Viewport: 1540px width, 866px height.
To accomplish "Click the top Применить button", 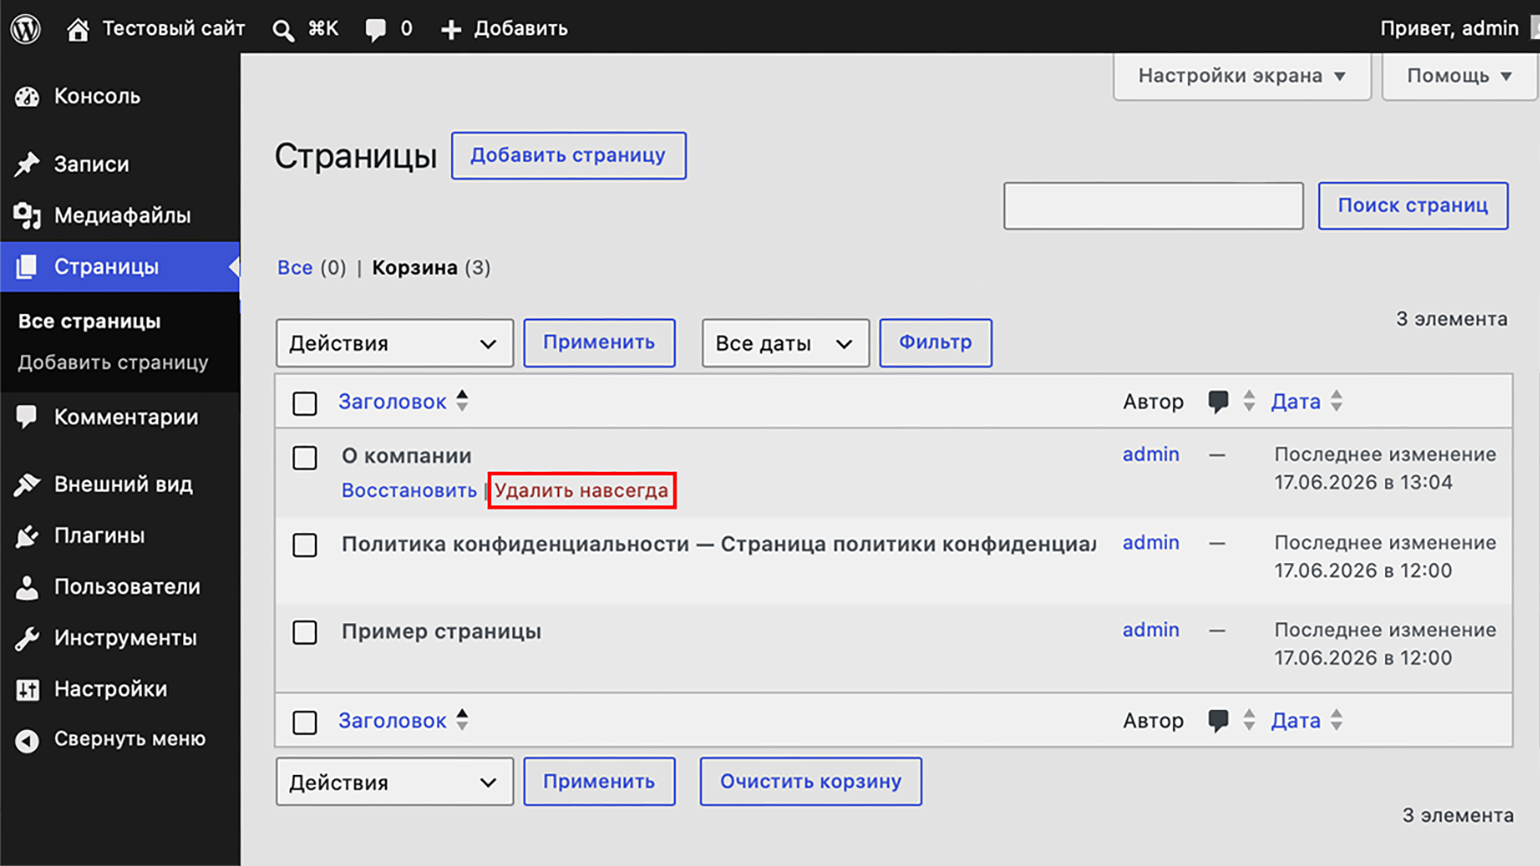I will coord(599,343).
